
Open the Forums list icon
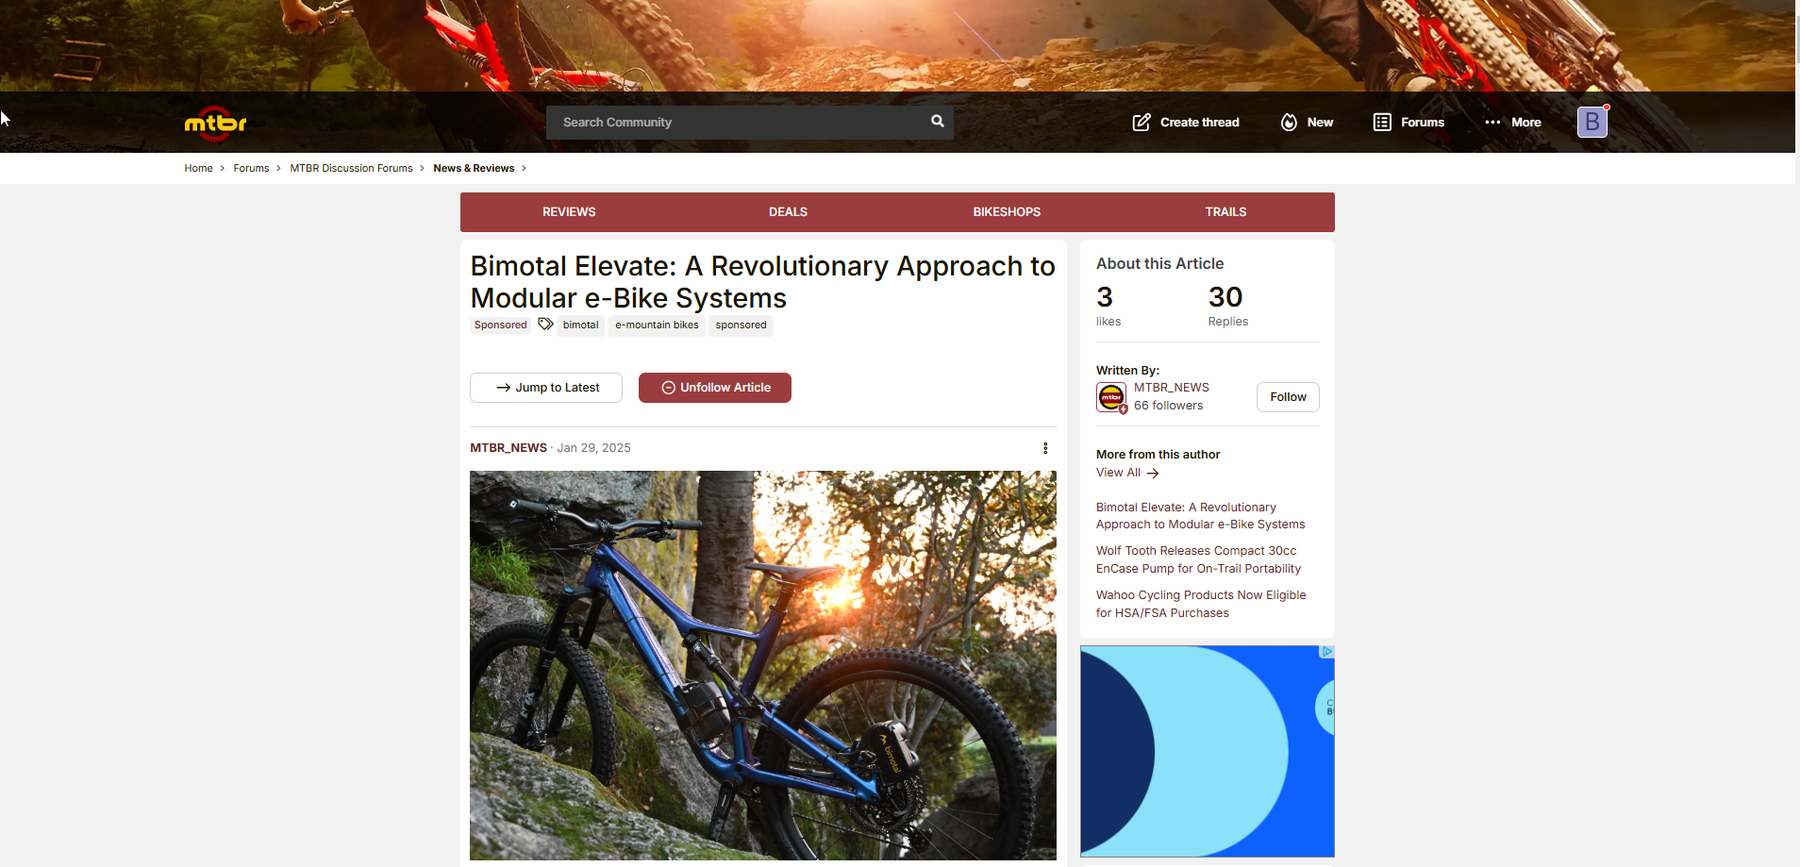(x=1382, y=122)
